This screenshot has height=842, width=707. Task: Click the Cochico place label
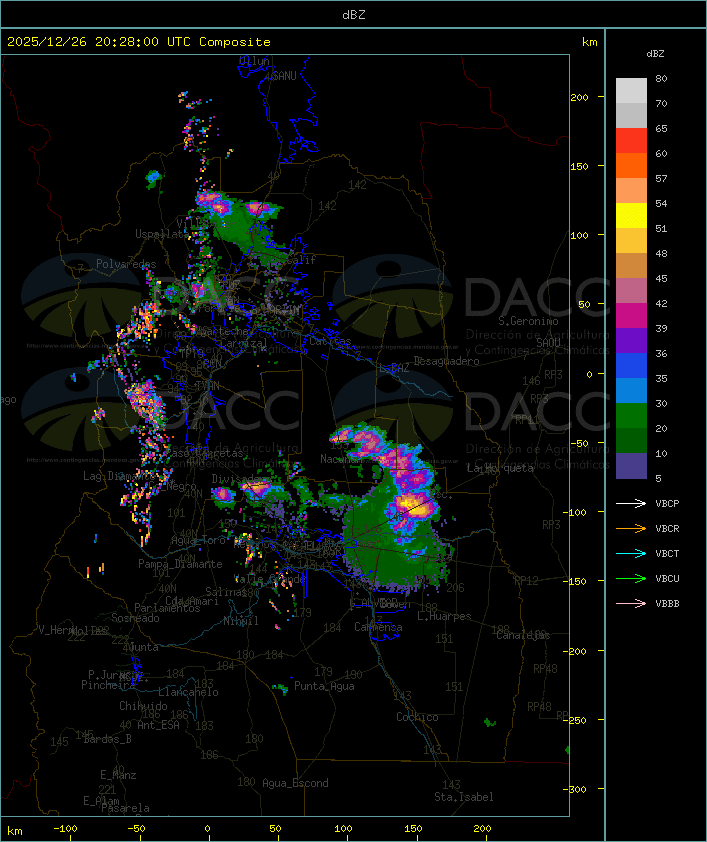417,717
